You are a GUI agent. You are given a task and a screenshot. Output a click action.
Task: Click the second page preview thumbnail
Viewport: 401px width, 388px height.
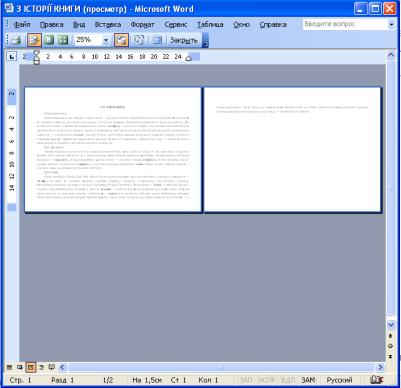click(292, 149)
